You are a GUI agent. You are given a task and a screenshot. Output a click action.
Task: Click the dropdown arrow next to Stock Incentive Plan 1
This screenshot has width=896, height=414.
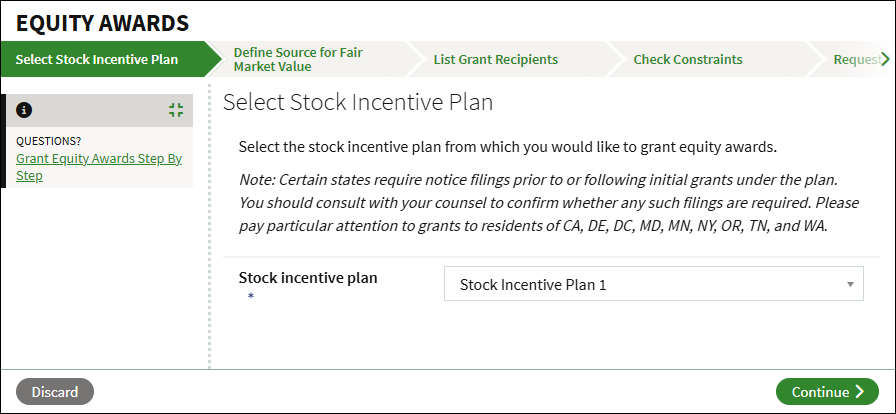[850, 284]
